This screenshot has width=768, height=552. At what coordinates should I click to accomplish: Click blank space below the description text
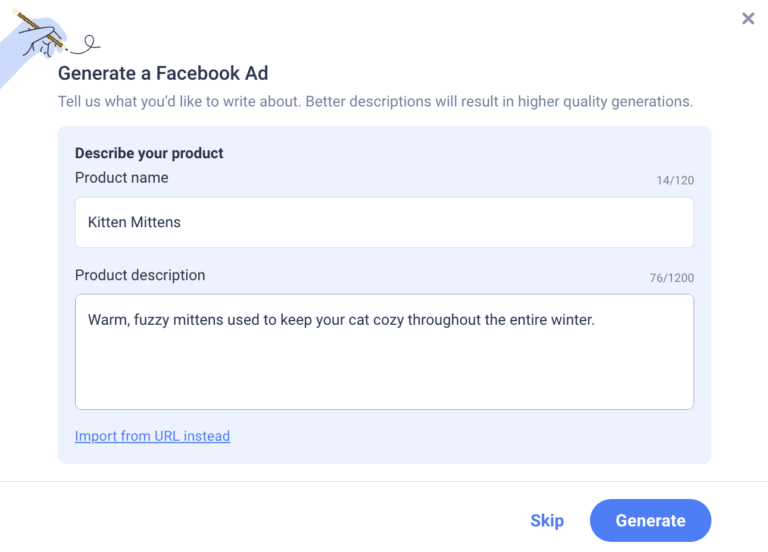[384, 375]
